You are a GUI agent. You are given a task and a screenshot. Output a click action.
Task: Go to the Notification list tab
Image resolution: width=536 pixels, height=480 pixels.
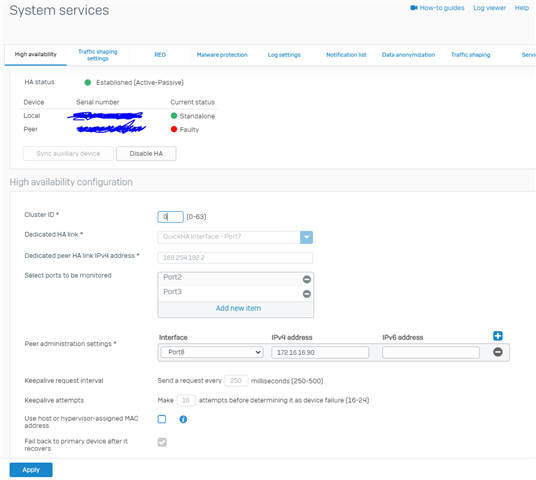coord(346,55)
